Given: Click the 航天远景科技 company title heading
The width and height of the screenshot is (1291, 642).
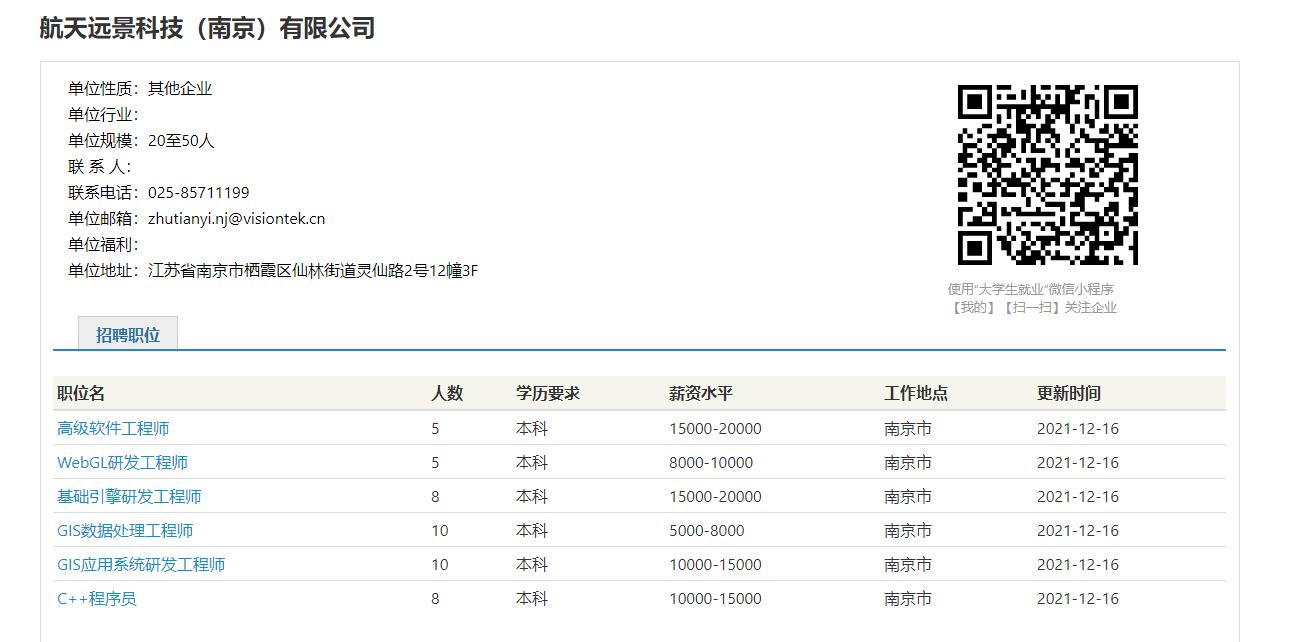Looking at the screenshot, I should (207, 28).
